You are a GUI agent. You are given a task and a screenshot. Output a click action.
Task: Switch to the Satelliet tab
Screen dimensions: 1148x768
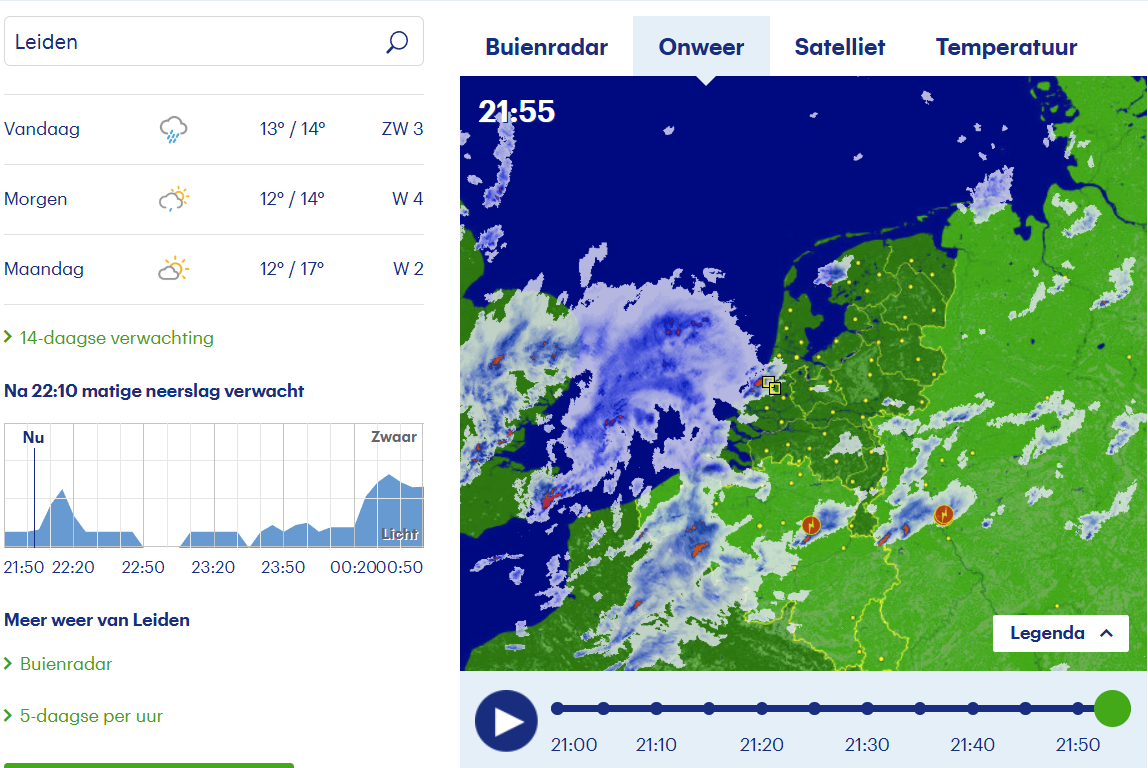840,47
